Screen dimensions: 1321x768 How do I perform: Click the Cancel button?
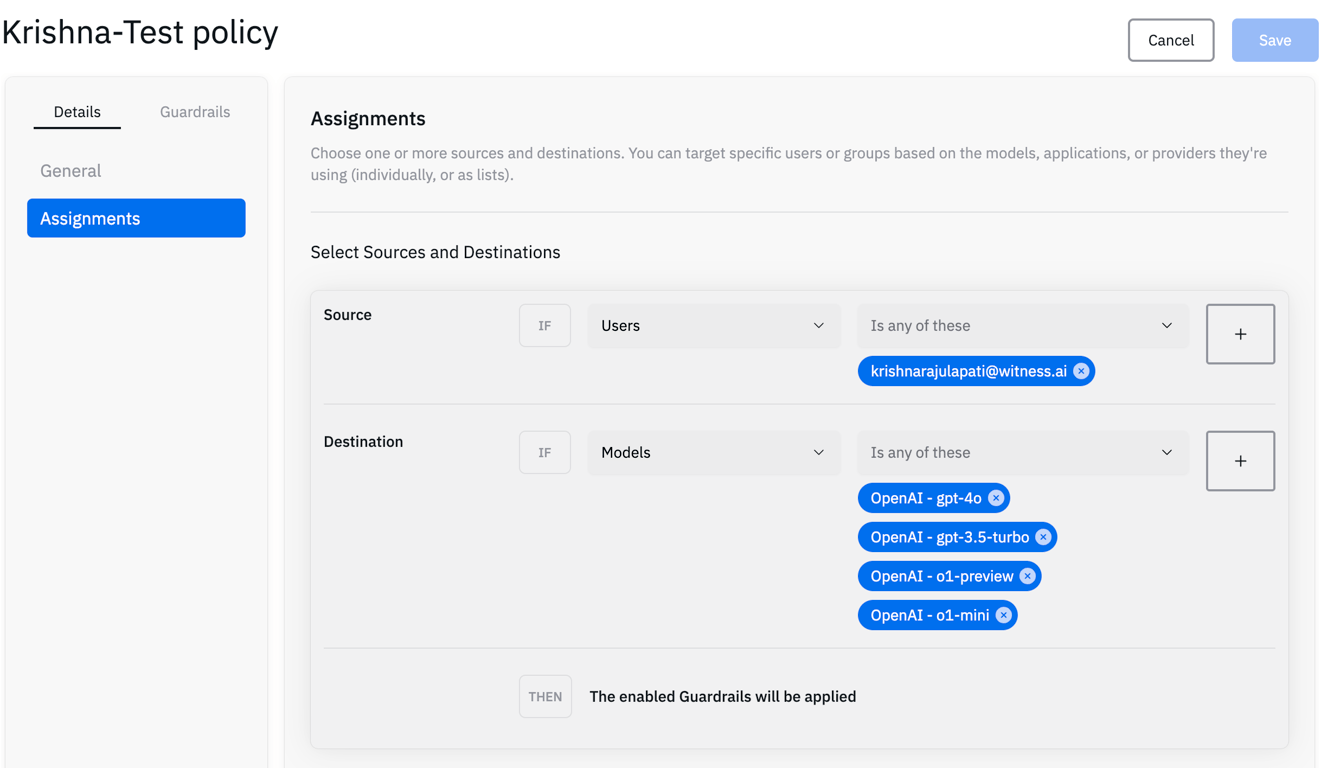(1170, 40)
